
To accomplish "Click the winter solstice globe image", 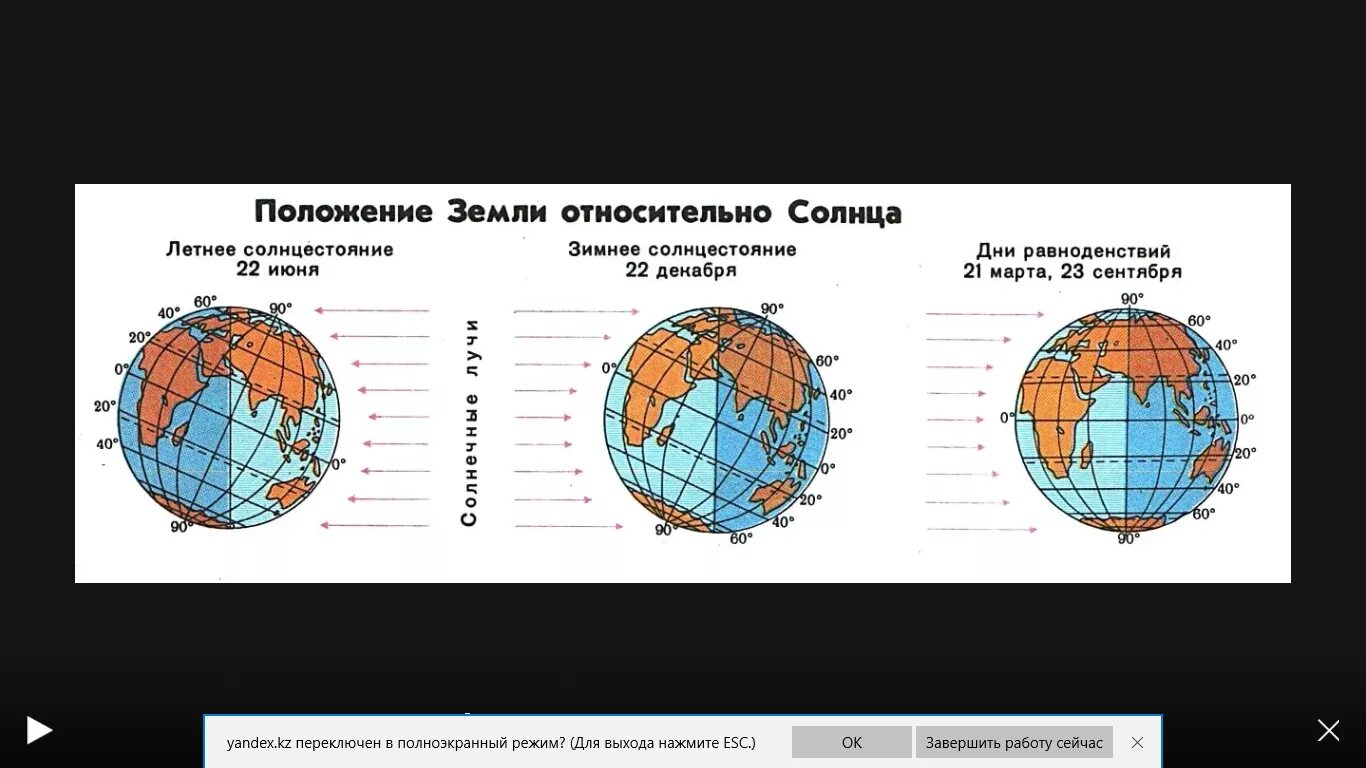I will coord(717,420).
